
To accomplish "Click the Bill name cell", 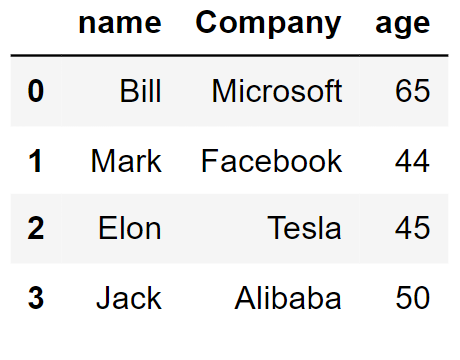I will point(141,91).
